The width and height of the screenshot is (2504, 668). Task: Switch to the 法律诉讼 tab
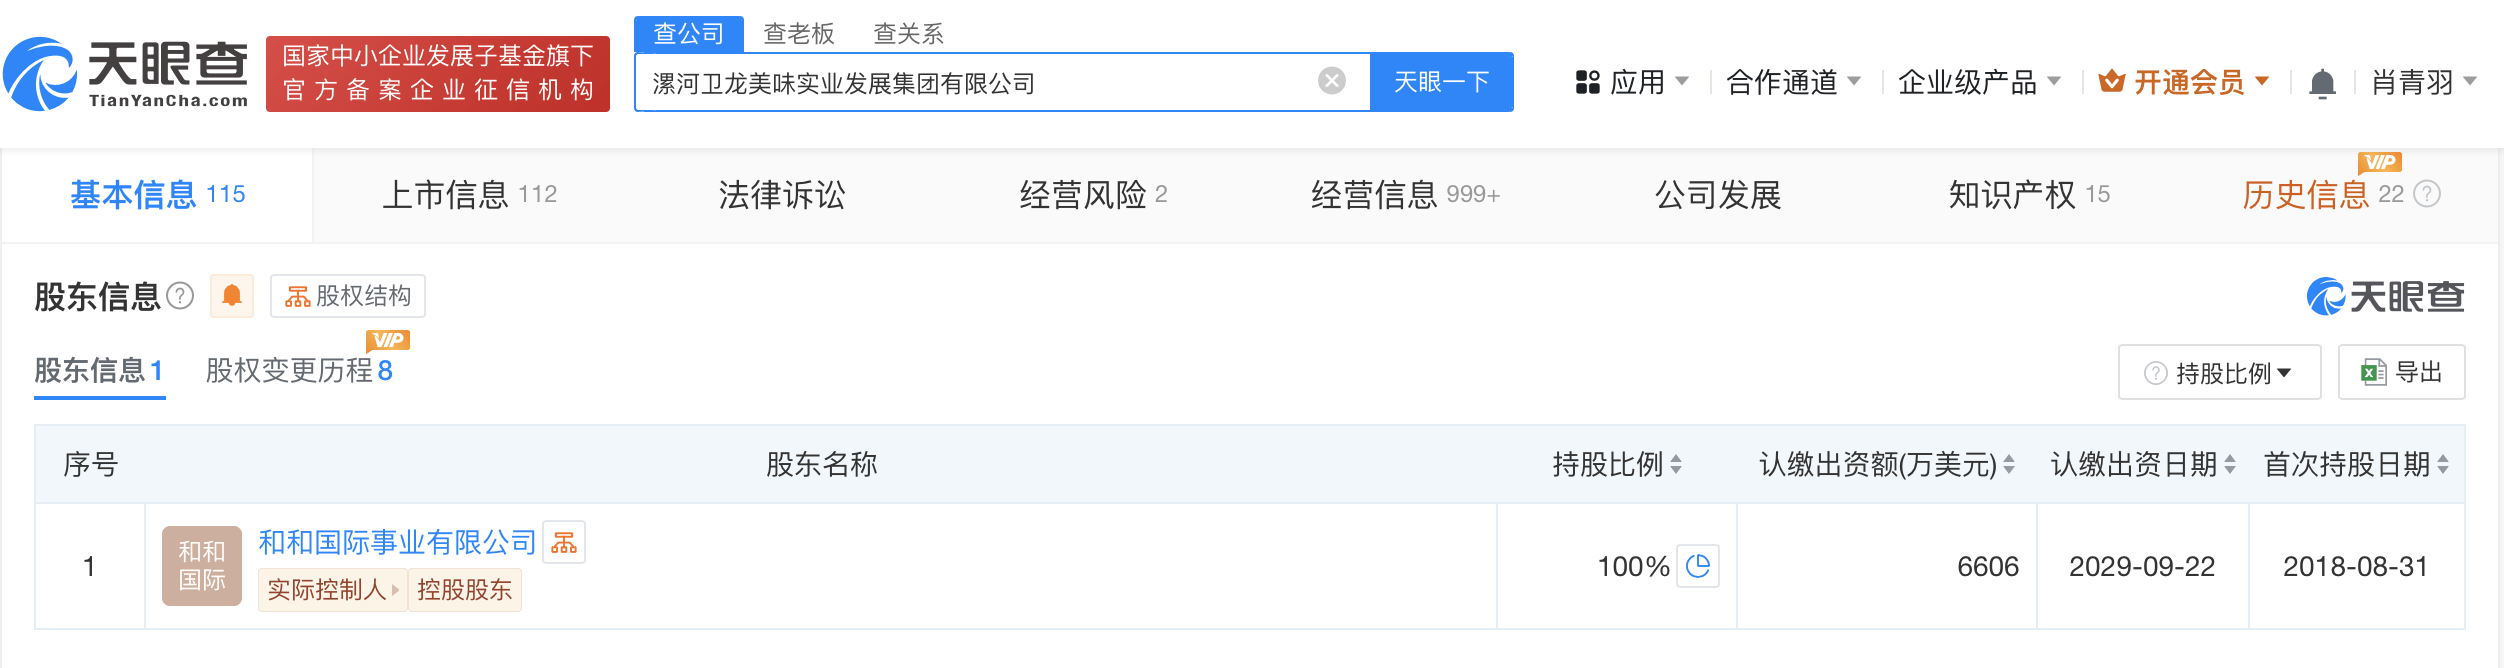(x=781, y=195)
